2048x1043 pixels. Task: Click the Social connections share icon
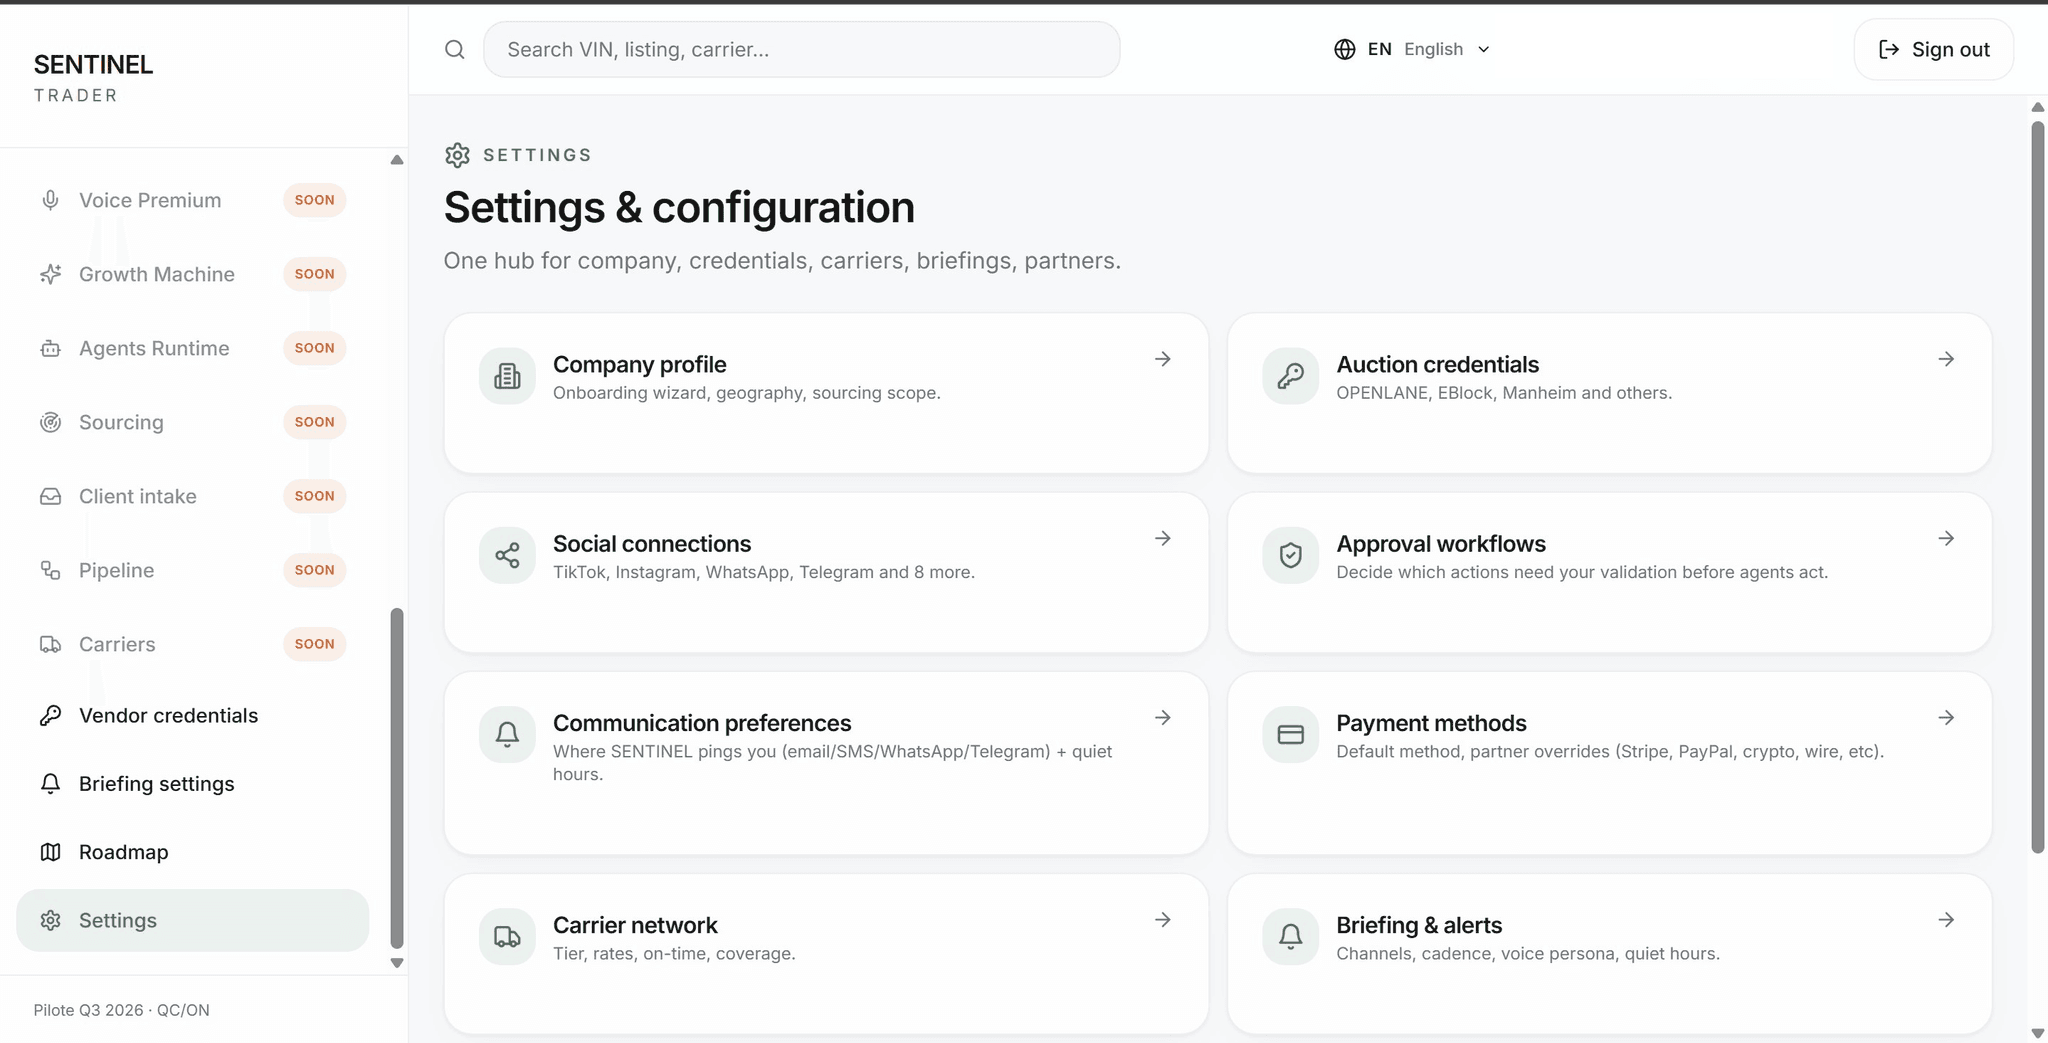pos(507,555)
